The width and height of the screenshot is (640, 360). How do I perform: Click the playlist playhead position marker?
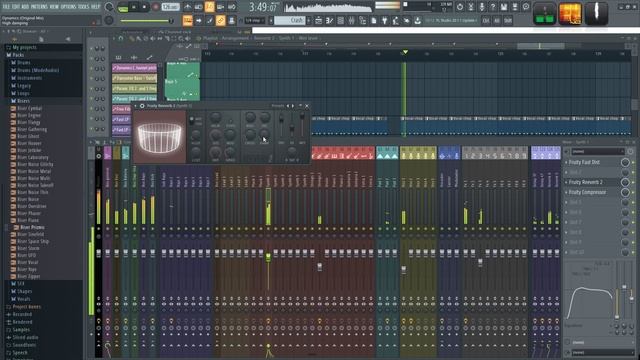(x=405, y=52)
